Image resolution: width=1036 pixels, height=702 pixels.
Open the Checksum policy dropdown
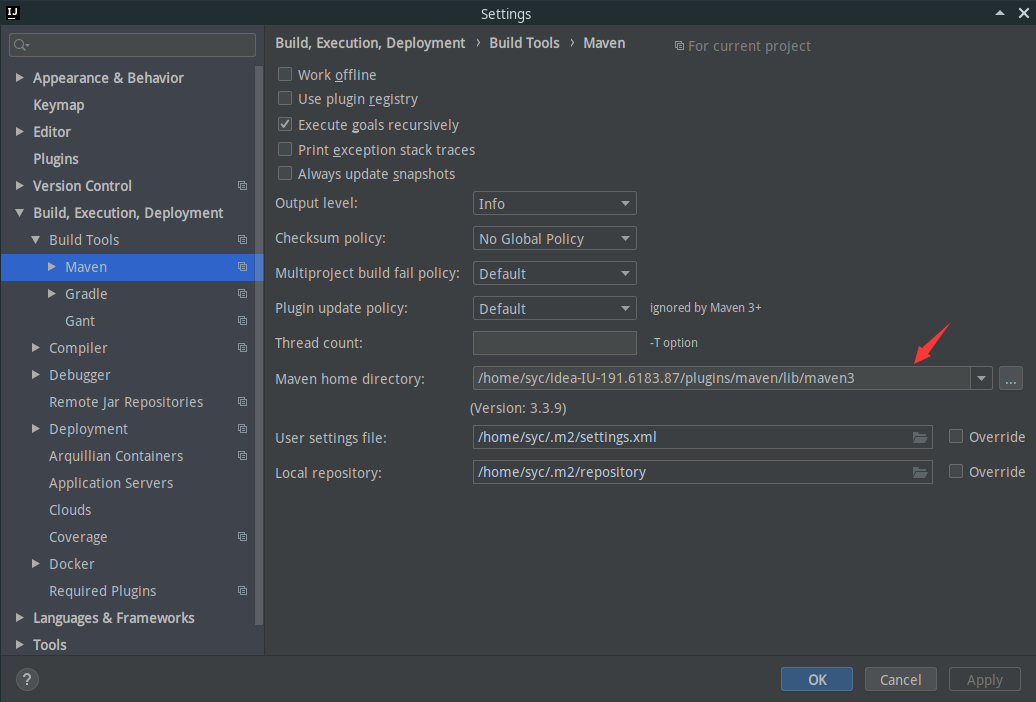coord(554,239)
